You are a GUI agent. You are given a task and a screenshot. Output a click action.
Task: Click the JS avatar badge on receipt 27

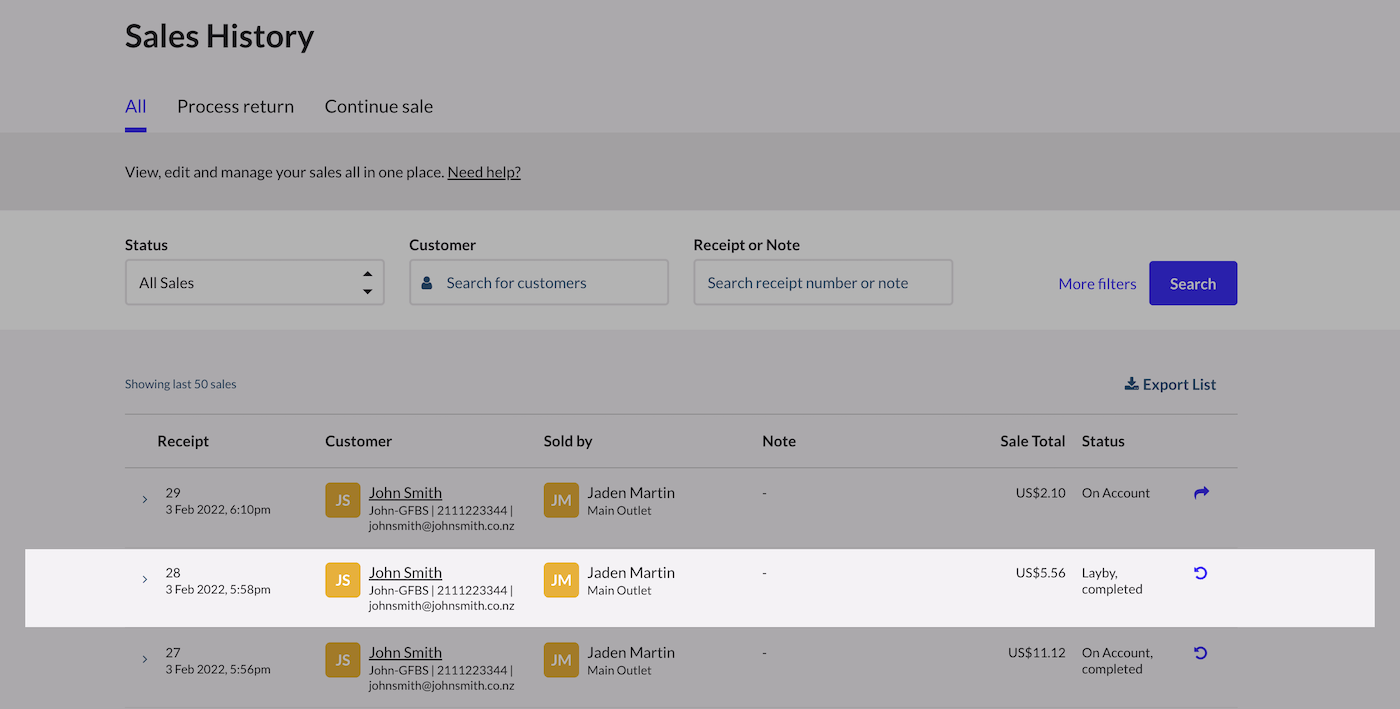[342, 659]
